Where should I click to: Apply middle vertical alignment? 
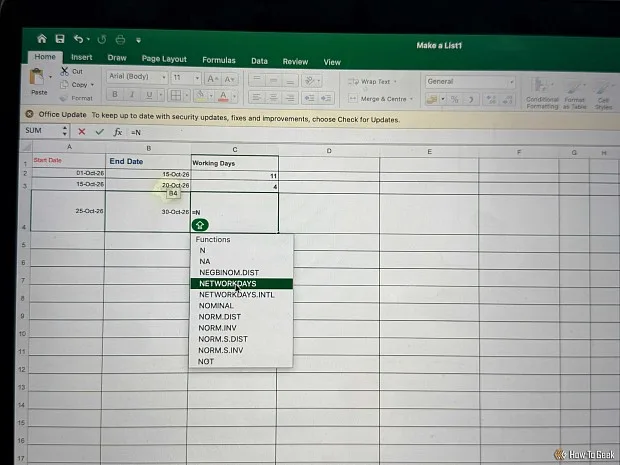click(x=273, y=80)
